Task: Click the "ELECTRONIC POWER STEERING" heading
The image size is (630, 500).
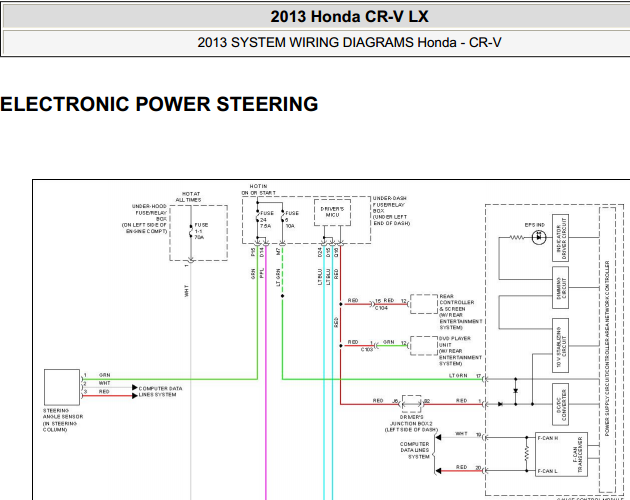Action: (x=159, y=104)
